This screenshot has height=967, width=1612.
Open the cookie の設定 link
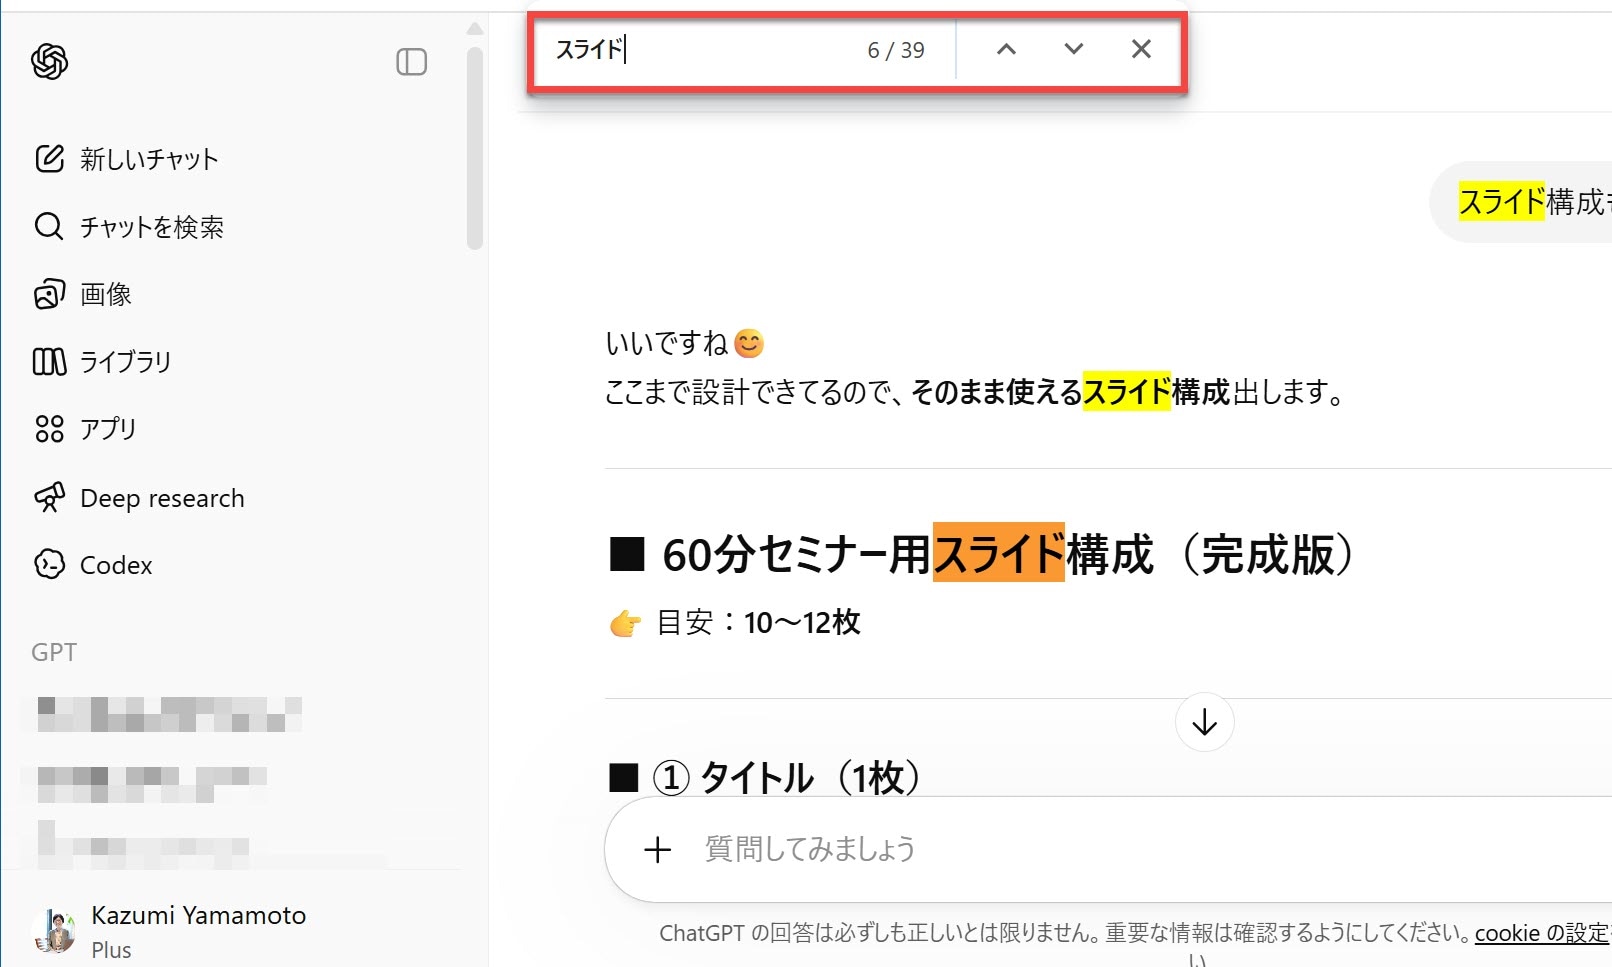(x=1541, y=933)
